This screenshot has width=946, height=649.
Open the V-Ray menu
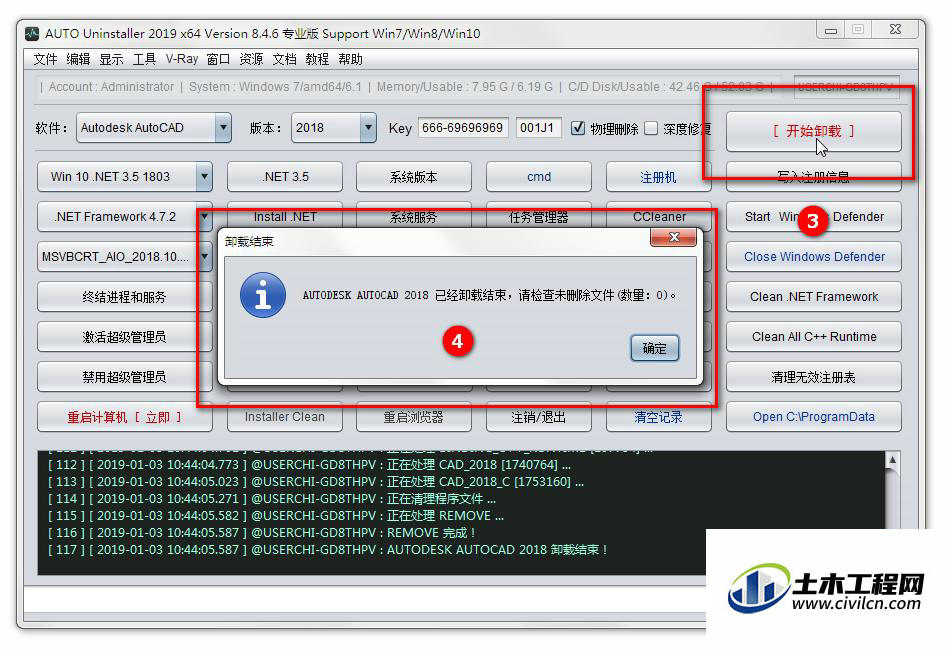tap(182, 59)
